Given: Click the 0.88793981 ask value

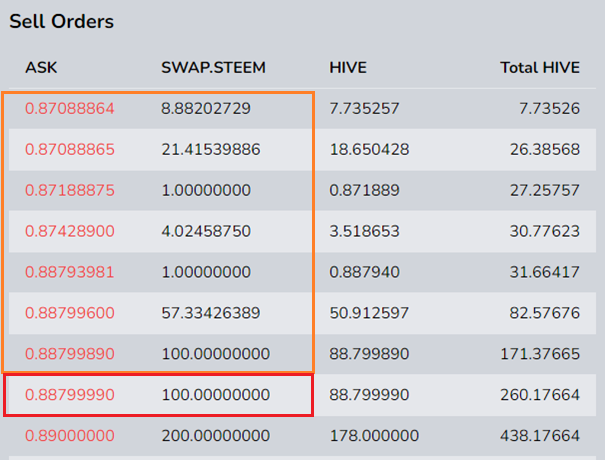Looking at the screenshot, I should (69, 272).
